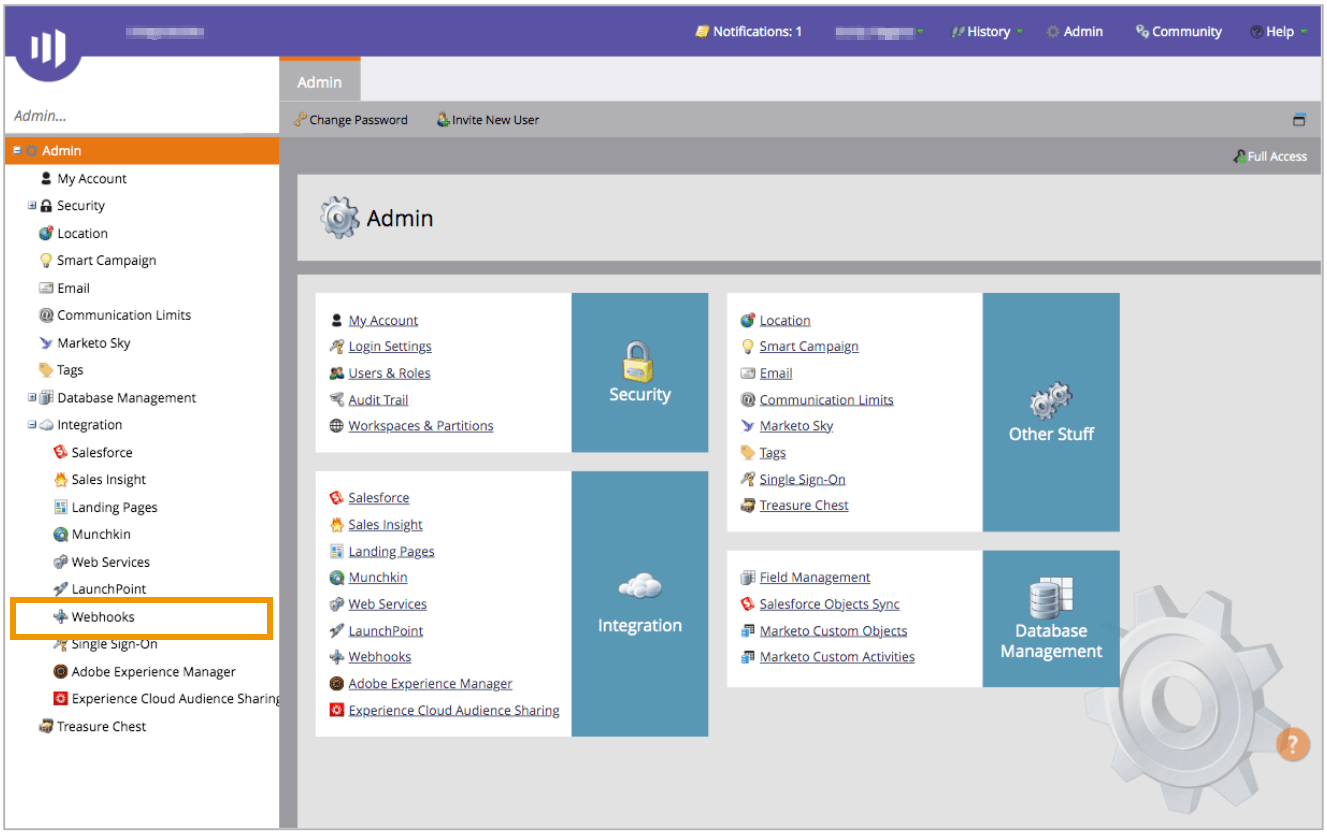Open the Treasure Chest link in Other Stuff
Screen dimensions: 1327x834
pyautogui.click(x=804, y=506)
